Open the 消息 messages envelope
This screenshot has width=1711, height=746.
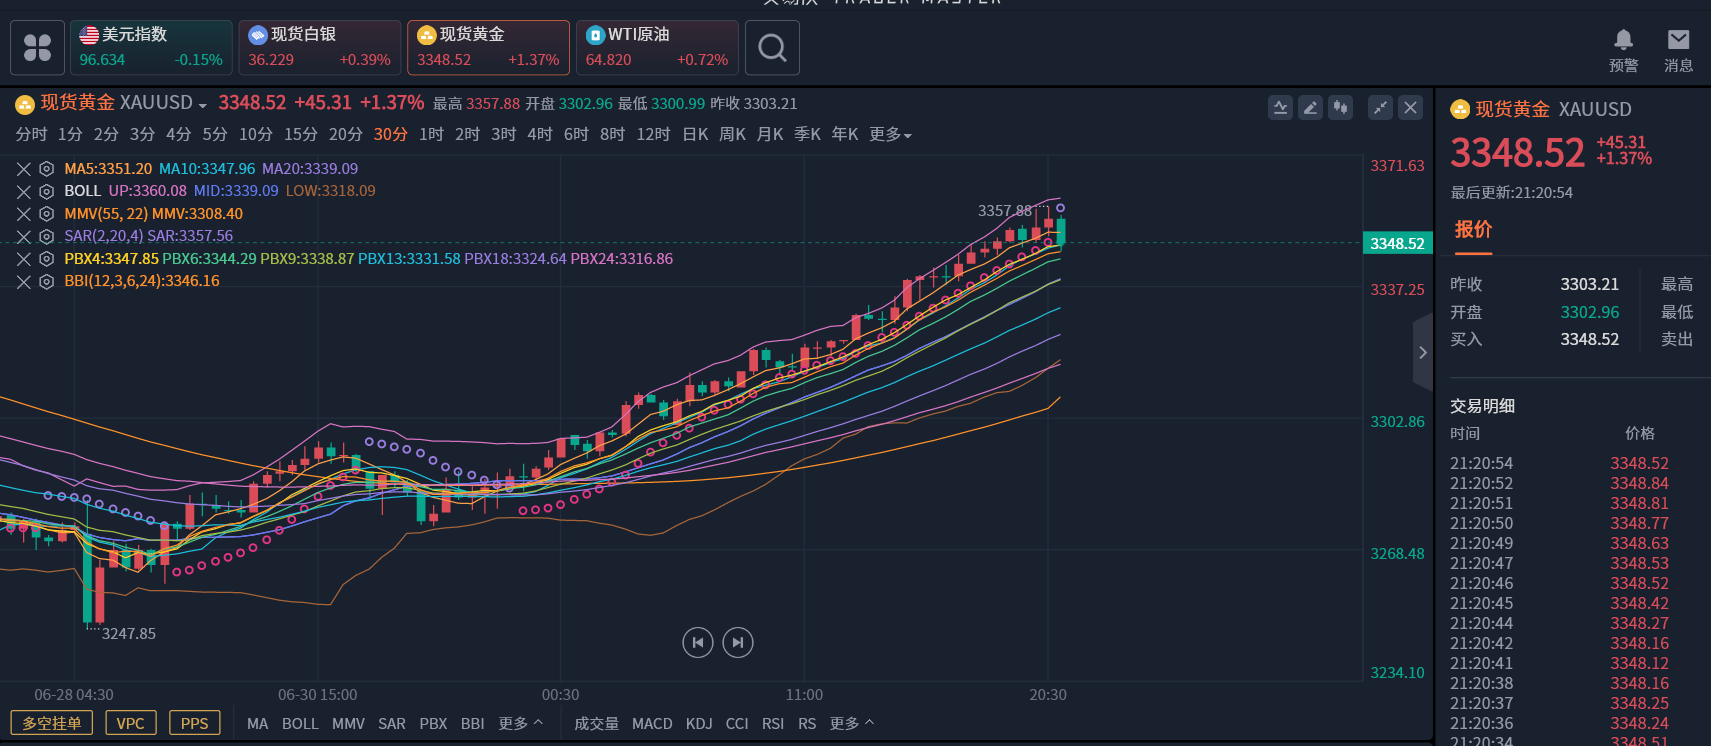coord(1678,51)
